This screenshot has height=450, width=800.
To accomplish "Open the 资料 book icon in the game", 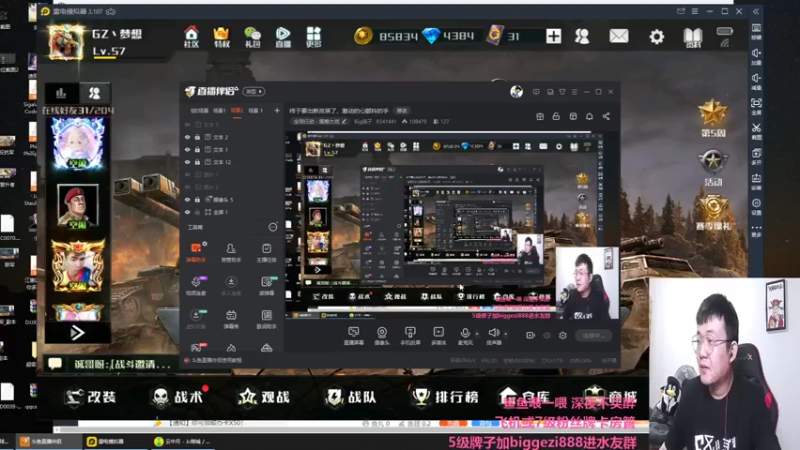I will 693,37.
